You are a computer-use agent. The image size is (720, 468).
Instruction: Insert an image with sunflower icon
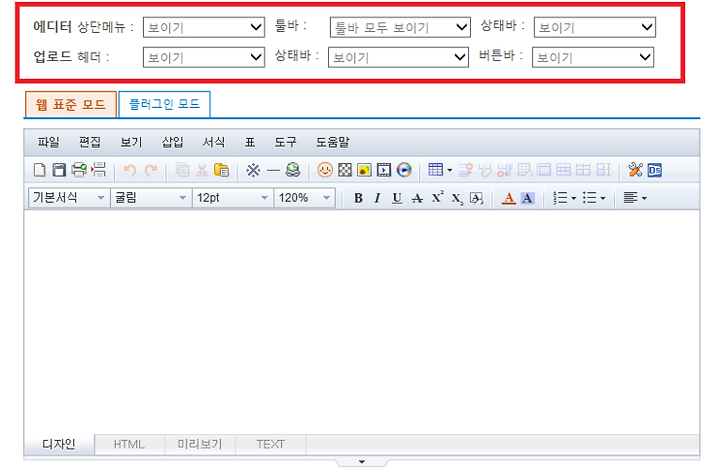click(x=365, y=170)
